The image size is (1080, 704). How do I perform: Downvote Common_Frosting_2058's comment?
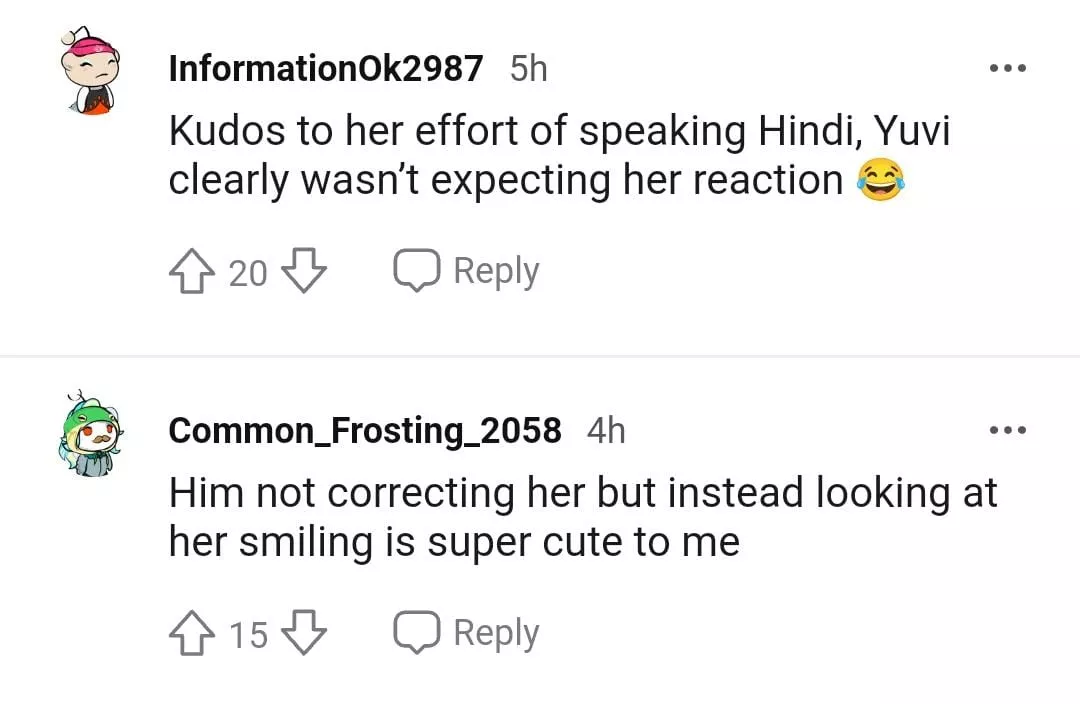click(305, 633)
